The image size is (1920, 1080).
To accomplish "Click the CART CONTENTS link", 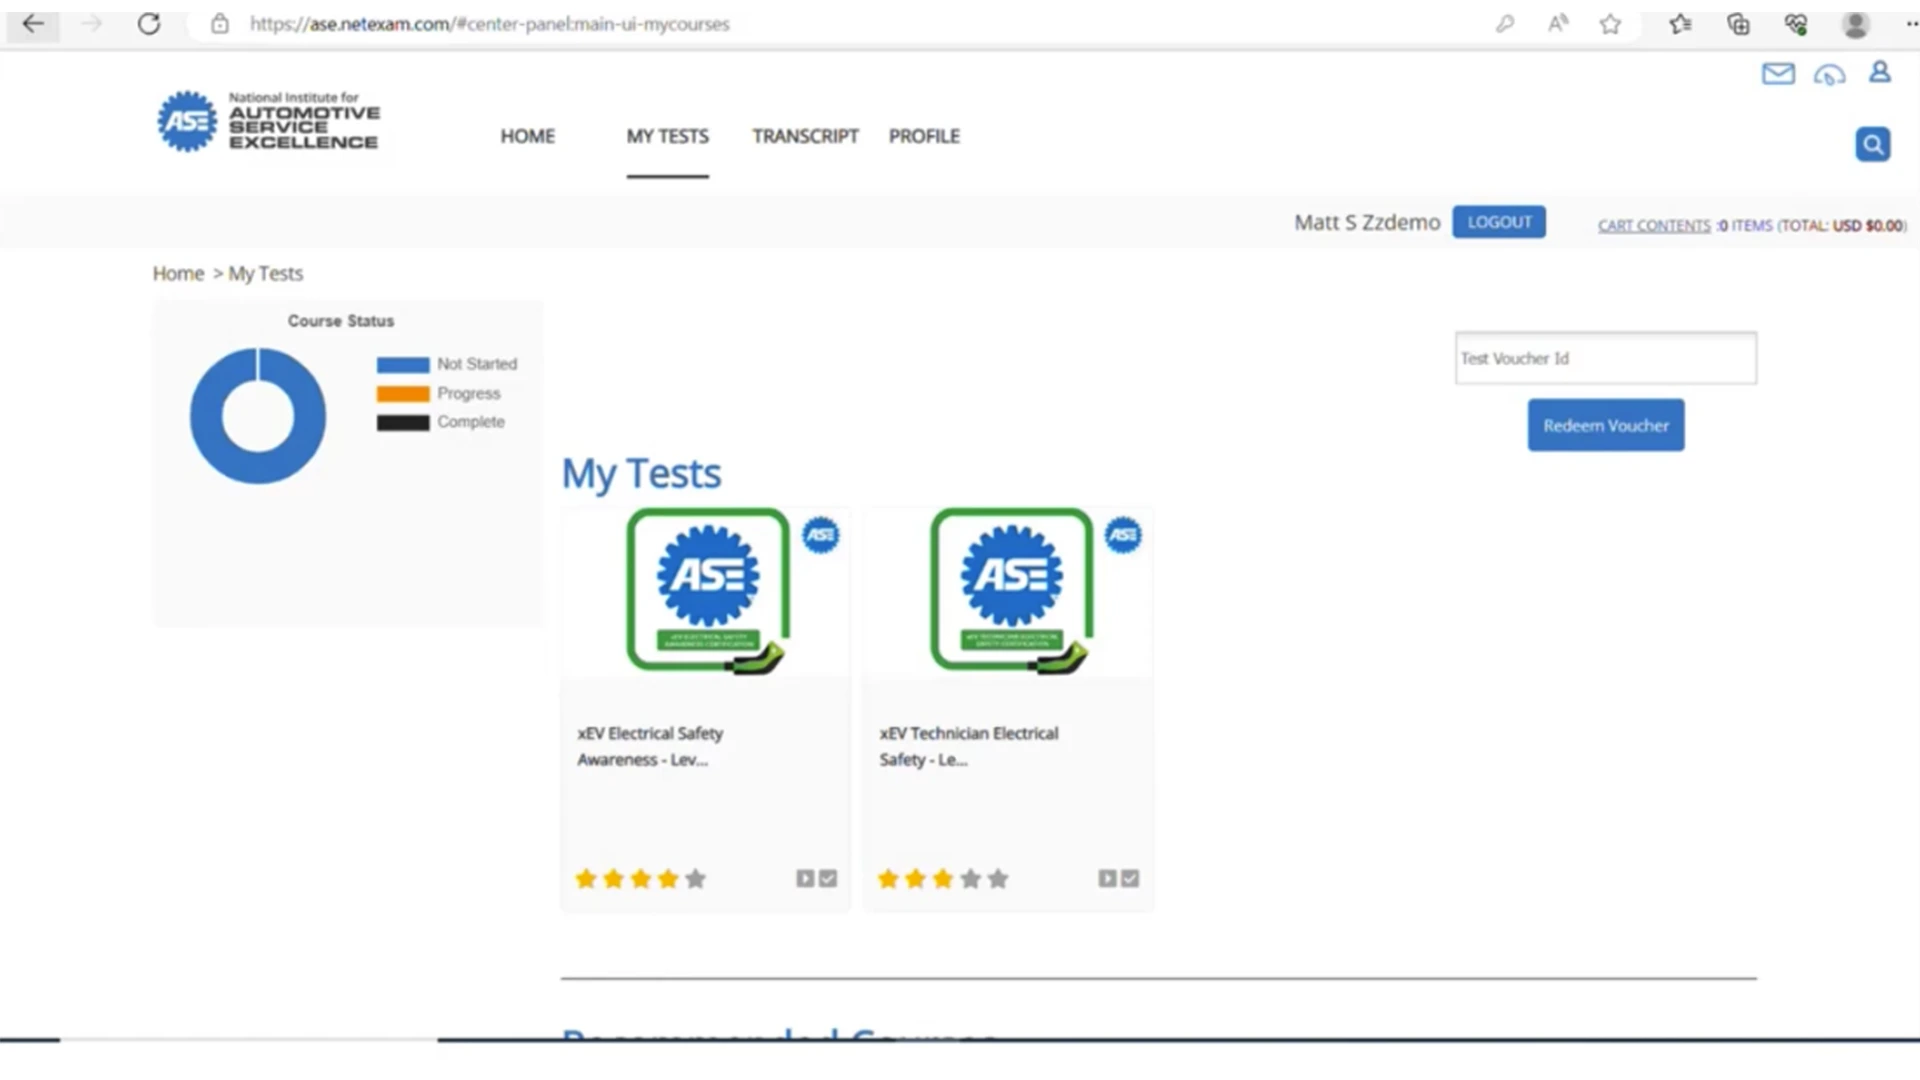I will (x=1654, y=226).
